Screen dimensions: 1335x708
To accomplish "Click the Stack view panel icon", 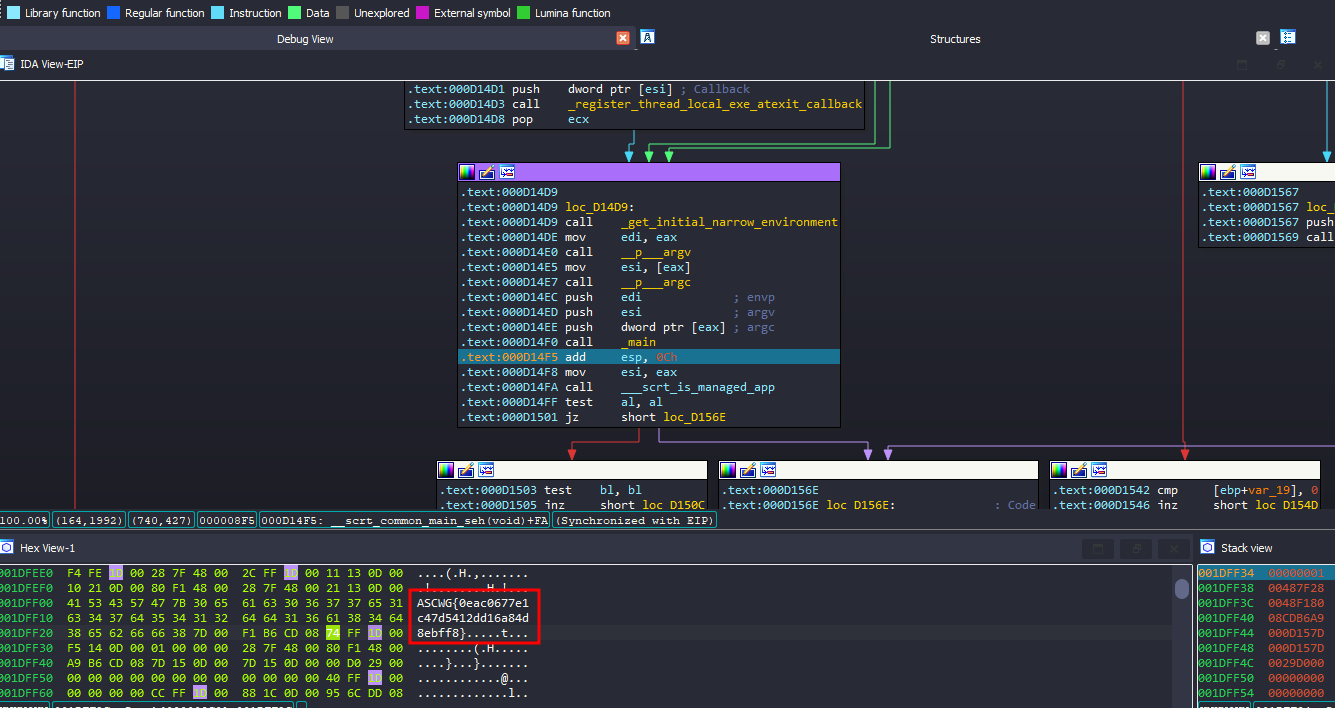I will point(1207,547).
